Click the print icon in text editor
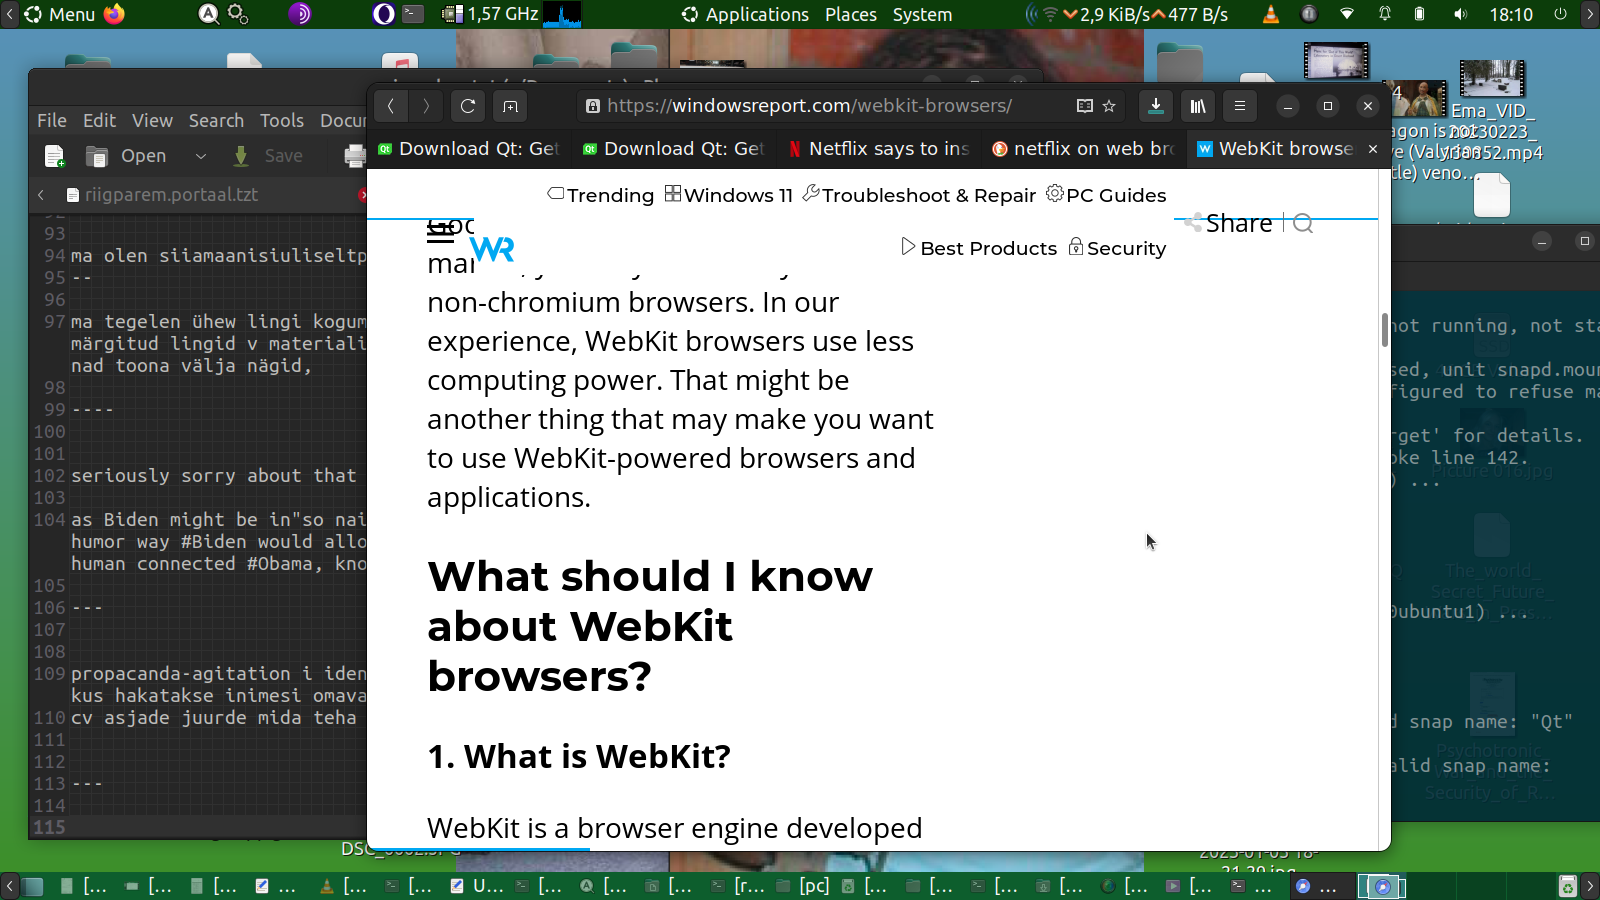1600x900 pixels. (x=355, y=156)
